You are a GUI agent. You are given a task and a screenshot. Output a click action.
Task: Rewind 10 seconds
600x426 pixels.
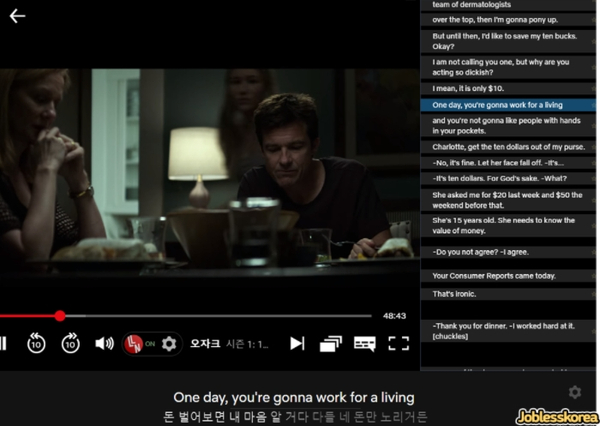click(36, 343)
